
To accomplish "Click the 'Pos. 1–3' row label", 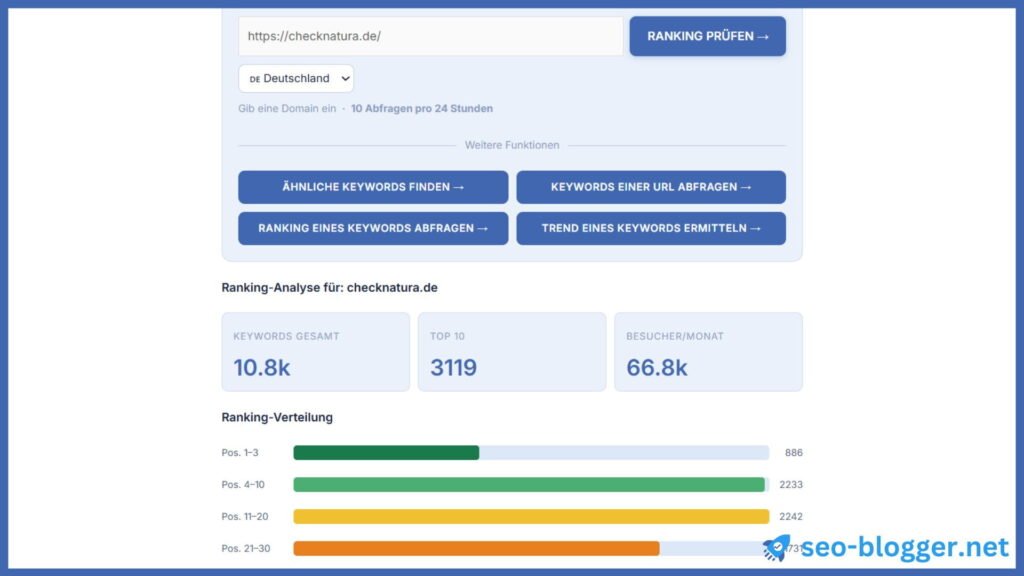I will click(x=240, y=453).
